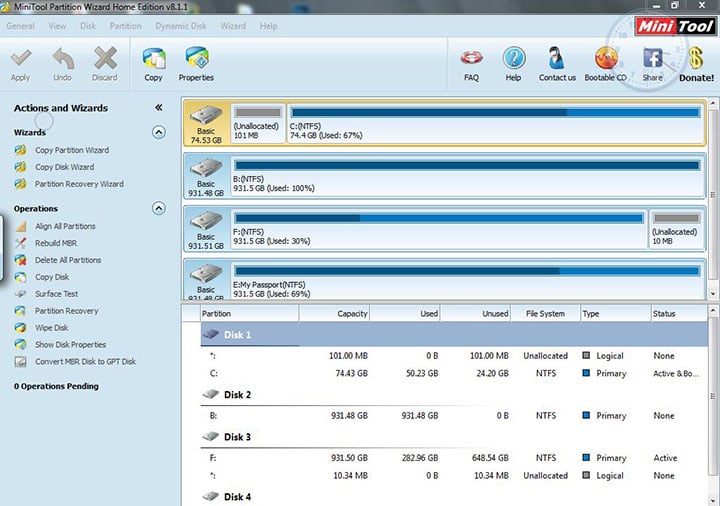Open the Help menu
This screenshot has width=720, height=506.
click(x=269, y=26)
